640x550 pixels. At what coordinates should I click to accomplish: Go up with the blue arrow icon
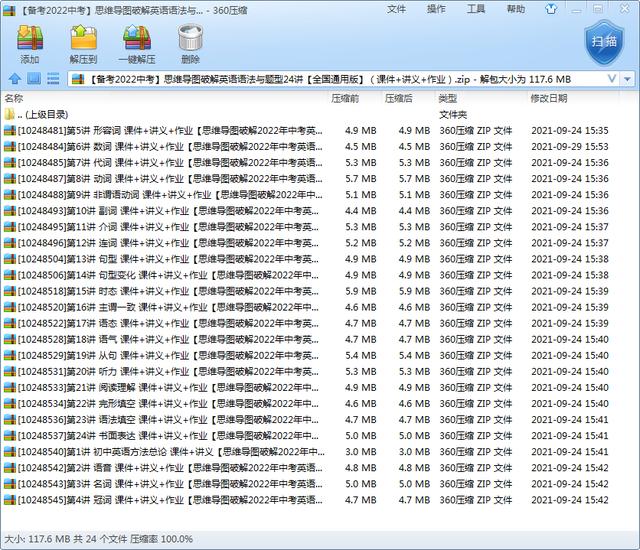(15, 78)
